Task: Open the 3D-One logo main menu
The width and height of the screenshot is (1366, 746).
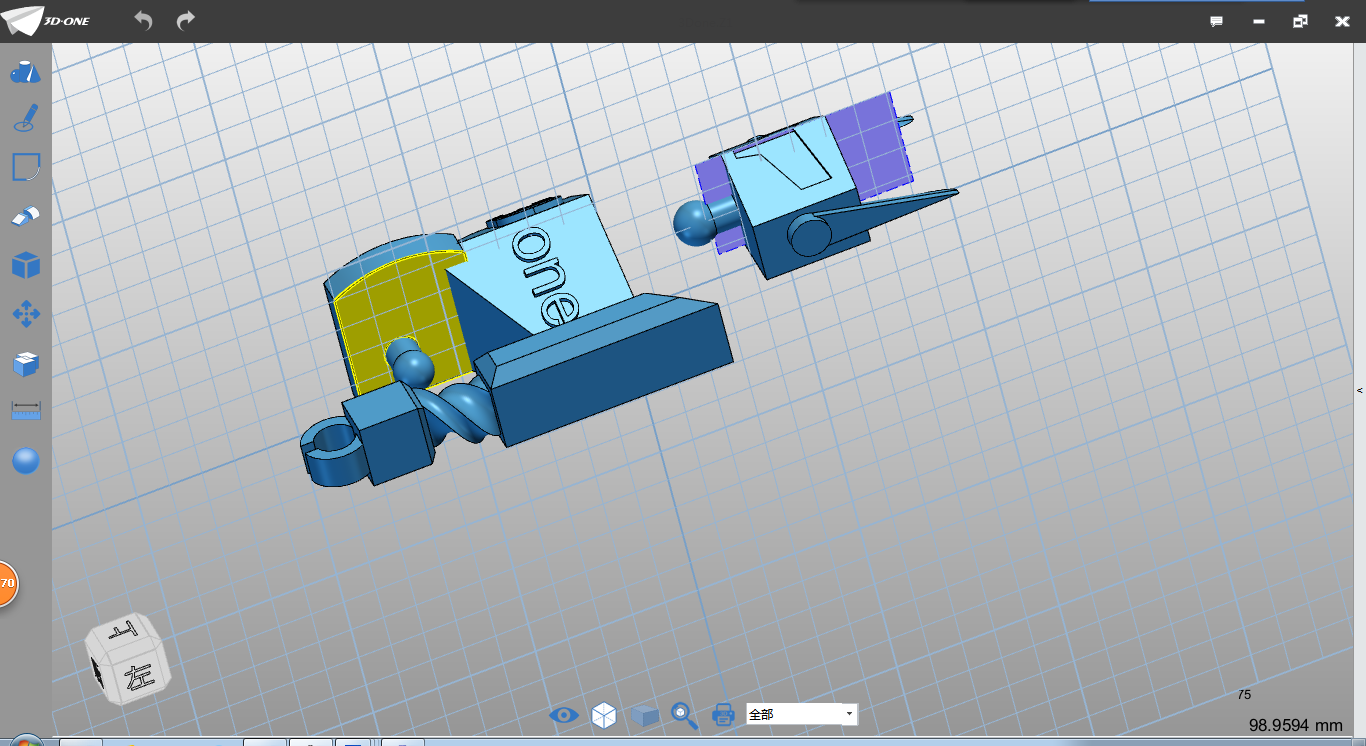Action: 46,21
